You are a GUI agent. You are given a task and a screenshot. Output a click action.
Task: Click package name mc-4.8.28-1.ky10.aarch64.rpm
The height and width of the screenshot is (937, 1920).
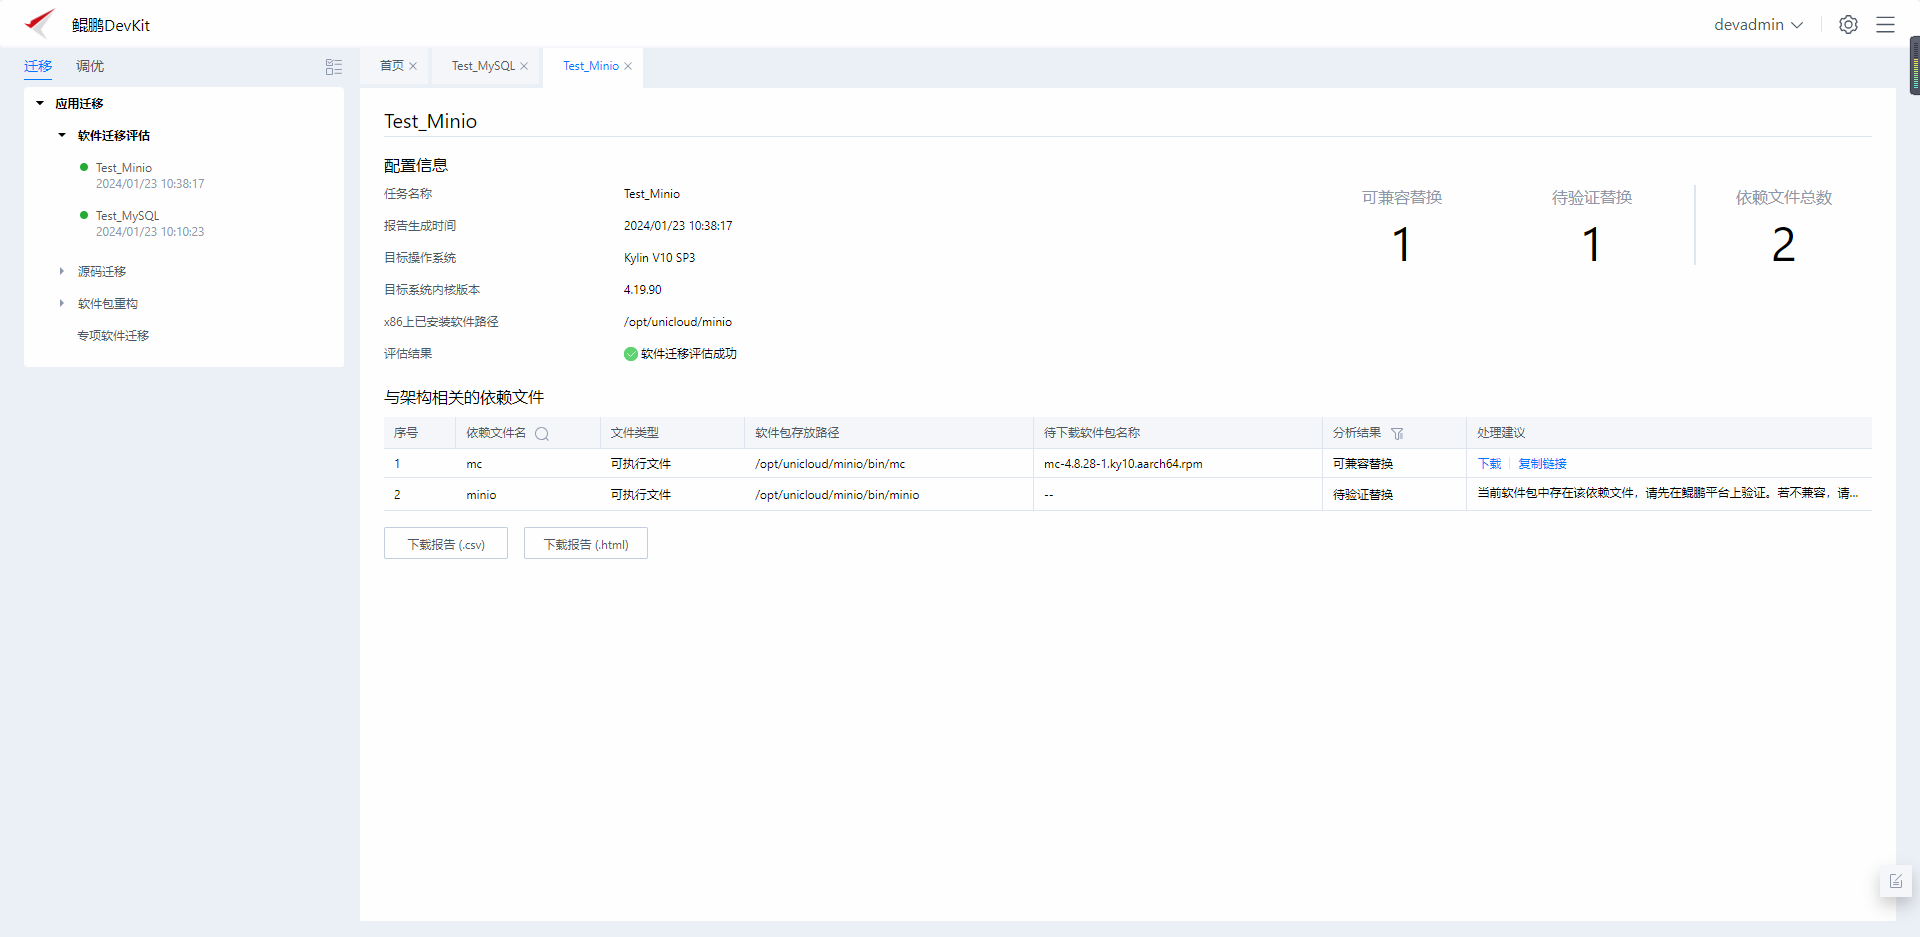pyautogui.click(x=1123, y=464)
